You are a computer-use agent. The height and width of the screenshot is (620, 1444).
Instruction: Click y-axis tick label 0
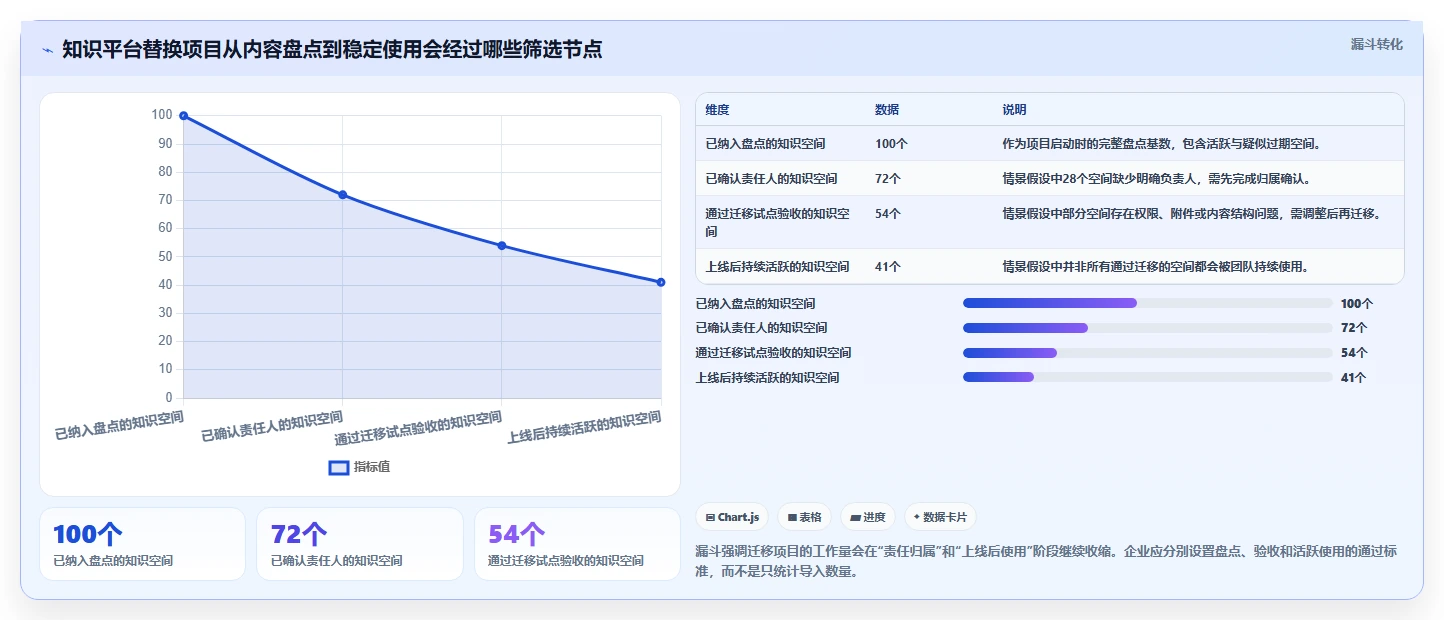tap(169, 398)
